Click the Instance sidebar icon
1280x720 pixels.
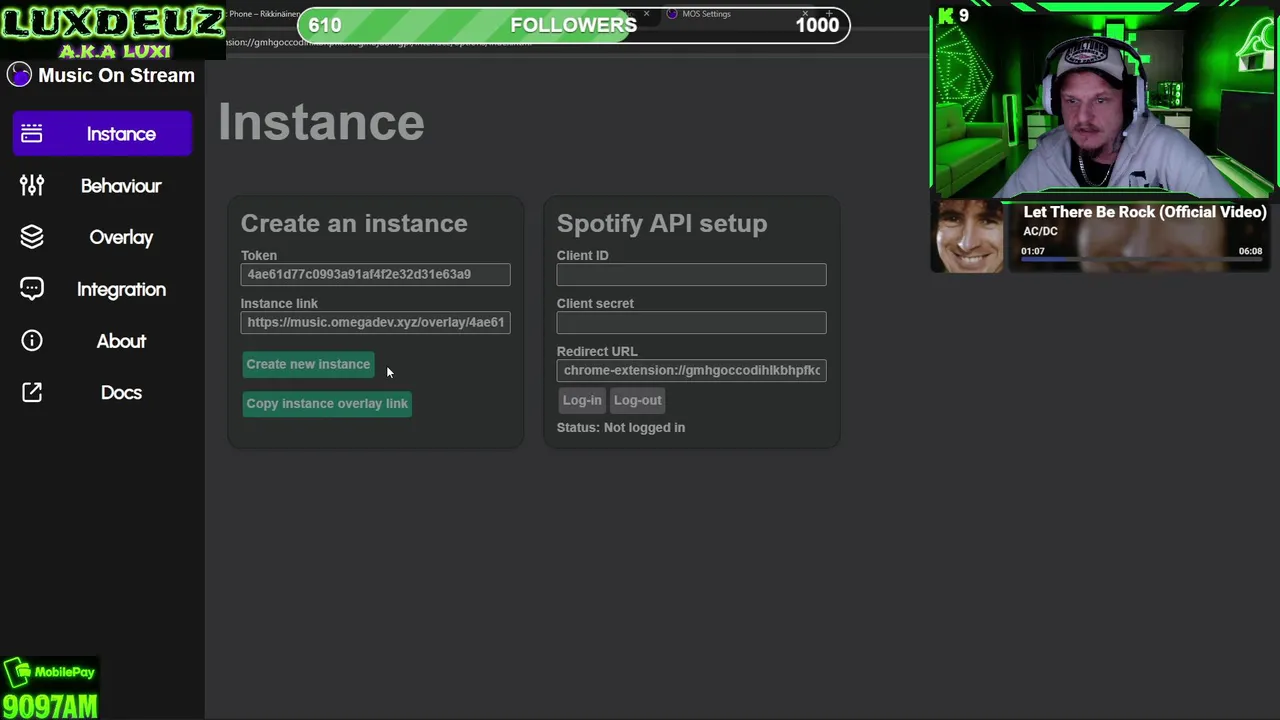[x=32, y=134]
